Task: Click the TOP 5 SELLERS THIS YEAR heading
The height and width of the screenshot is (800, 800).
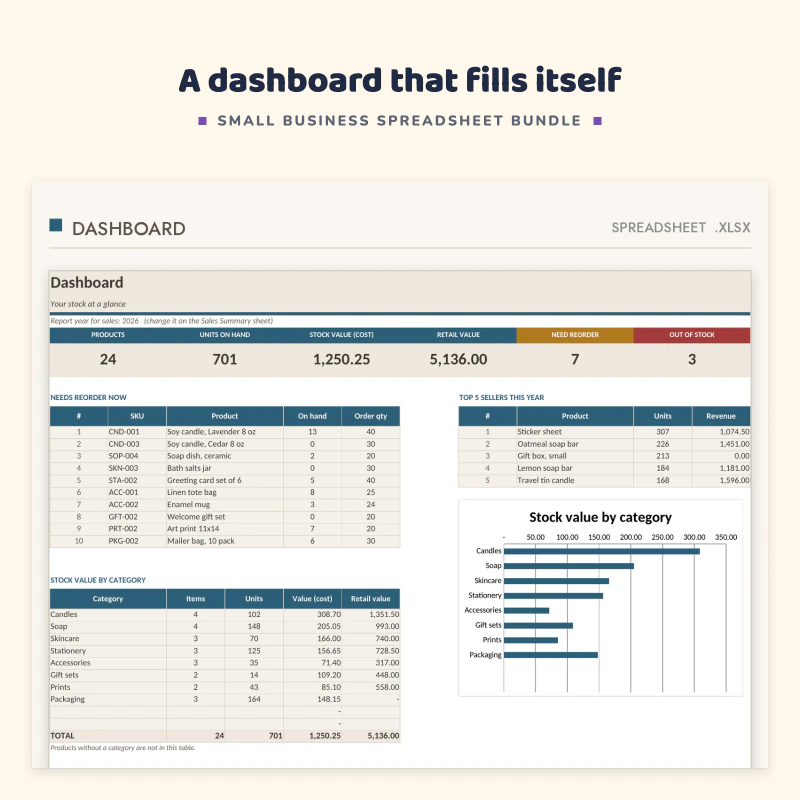Action: click(502, 397)
